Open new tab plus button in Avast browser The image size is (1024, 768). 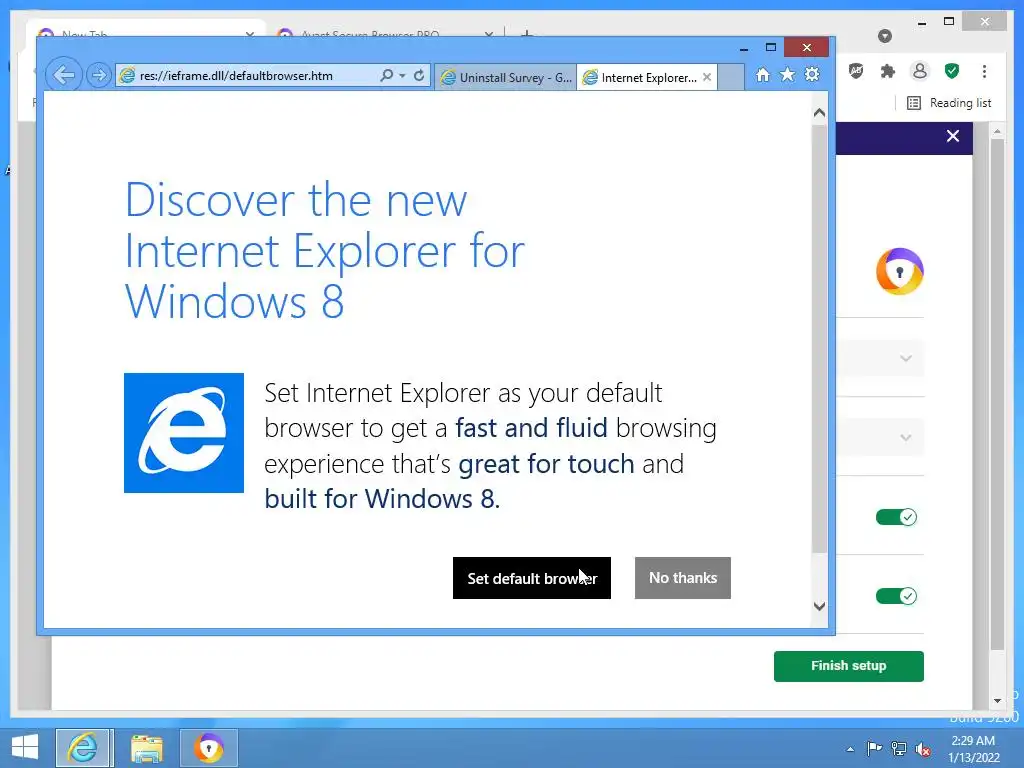click(527, 33)
